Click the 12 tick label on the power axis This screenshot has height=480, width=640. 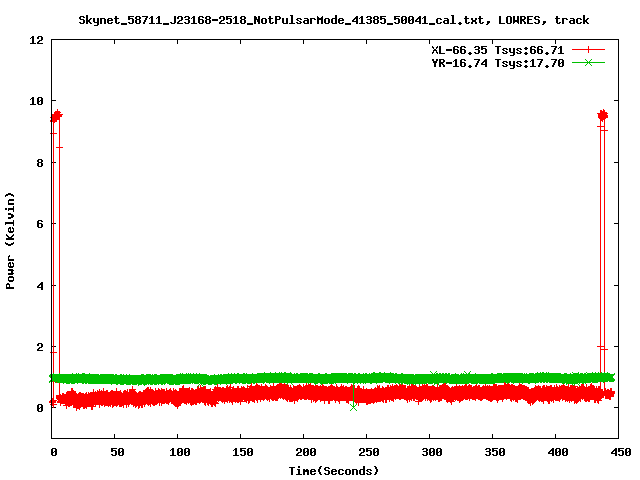pos(36,40)
